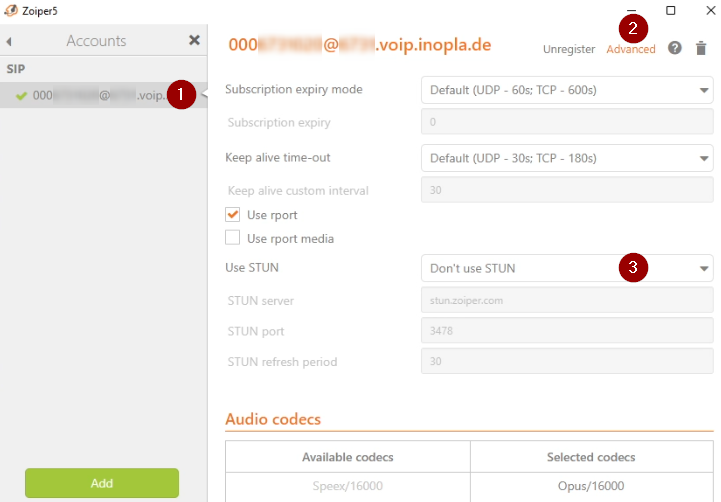Maximize the Zoiper5 window
The image size is (721, 502).
[x=670, y=10]
